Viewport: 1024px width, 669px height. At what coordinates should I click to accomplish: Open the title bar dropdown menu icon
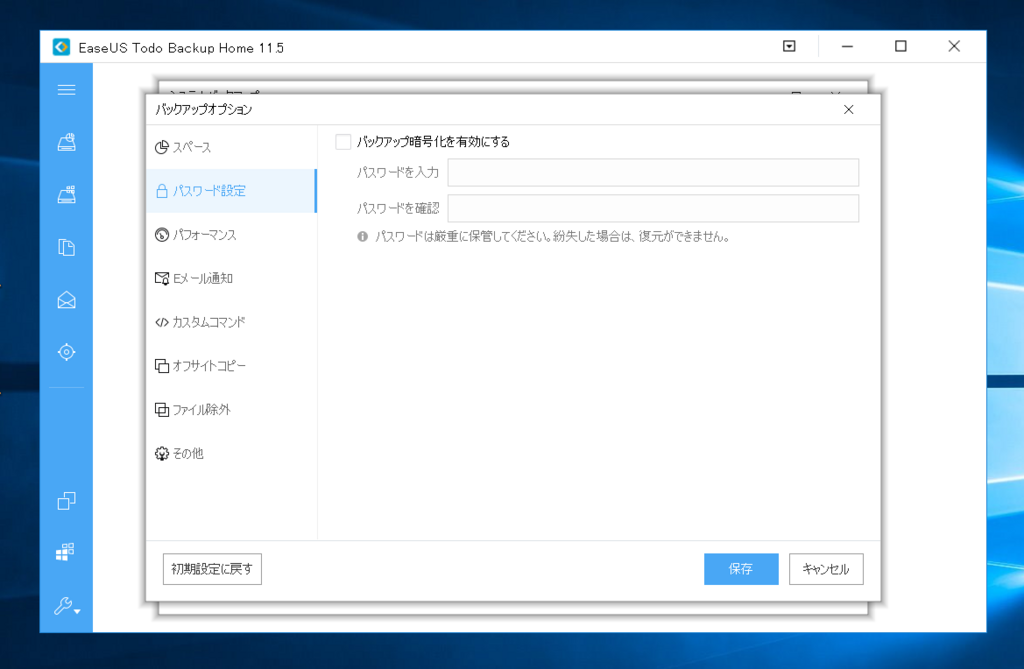coord(789,46)
